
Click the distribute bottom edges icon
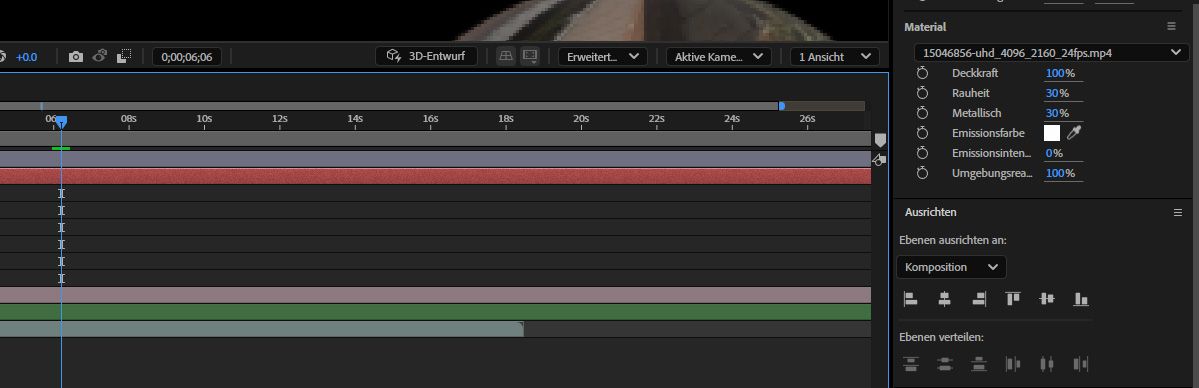979,364
